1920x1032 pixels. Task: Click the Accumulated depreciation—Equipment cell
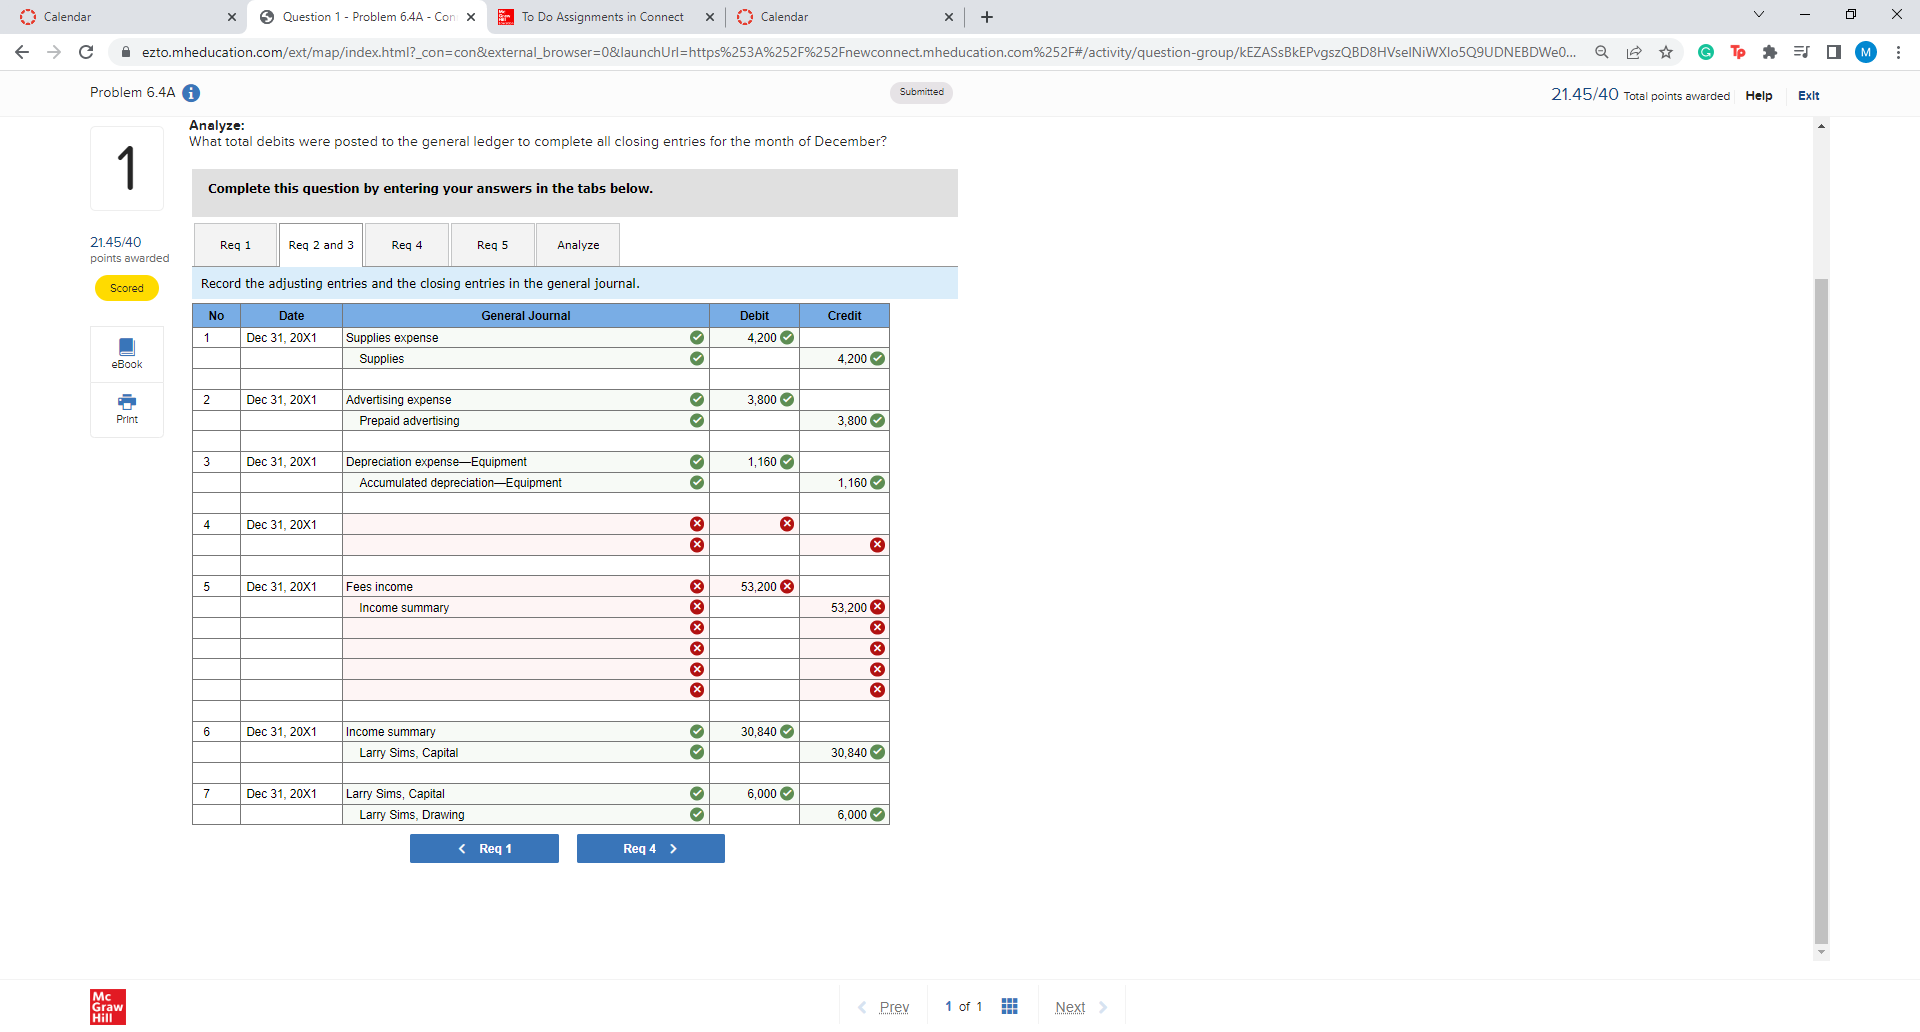pos(526,483)
